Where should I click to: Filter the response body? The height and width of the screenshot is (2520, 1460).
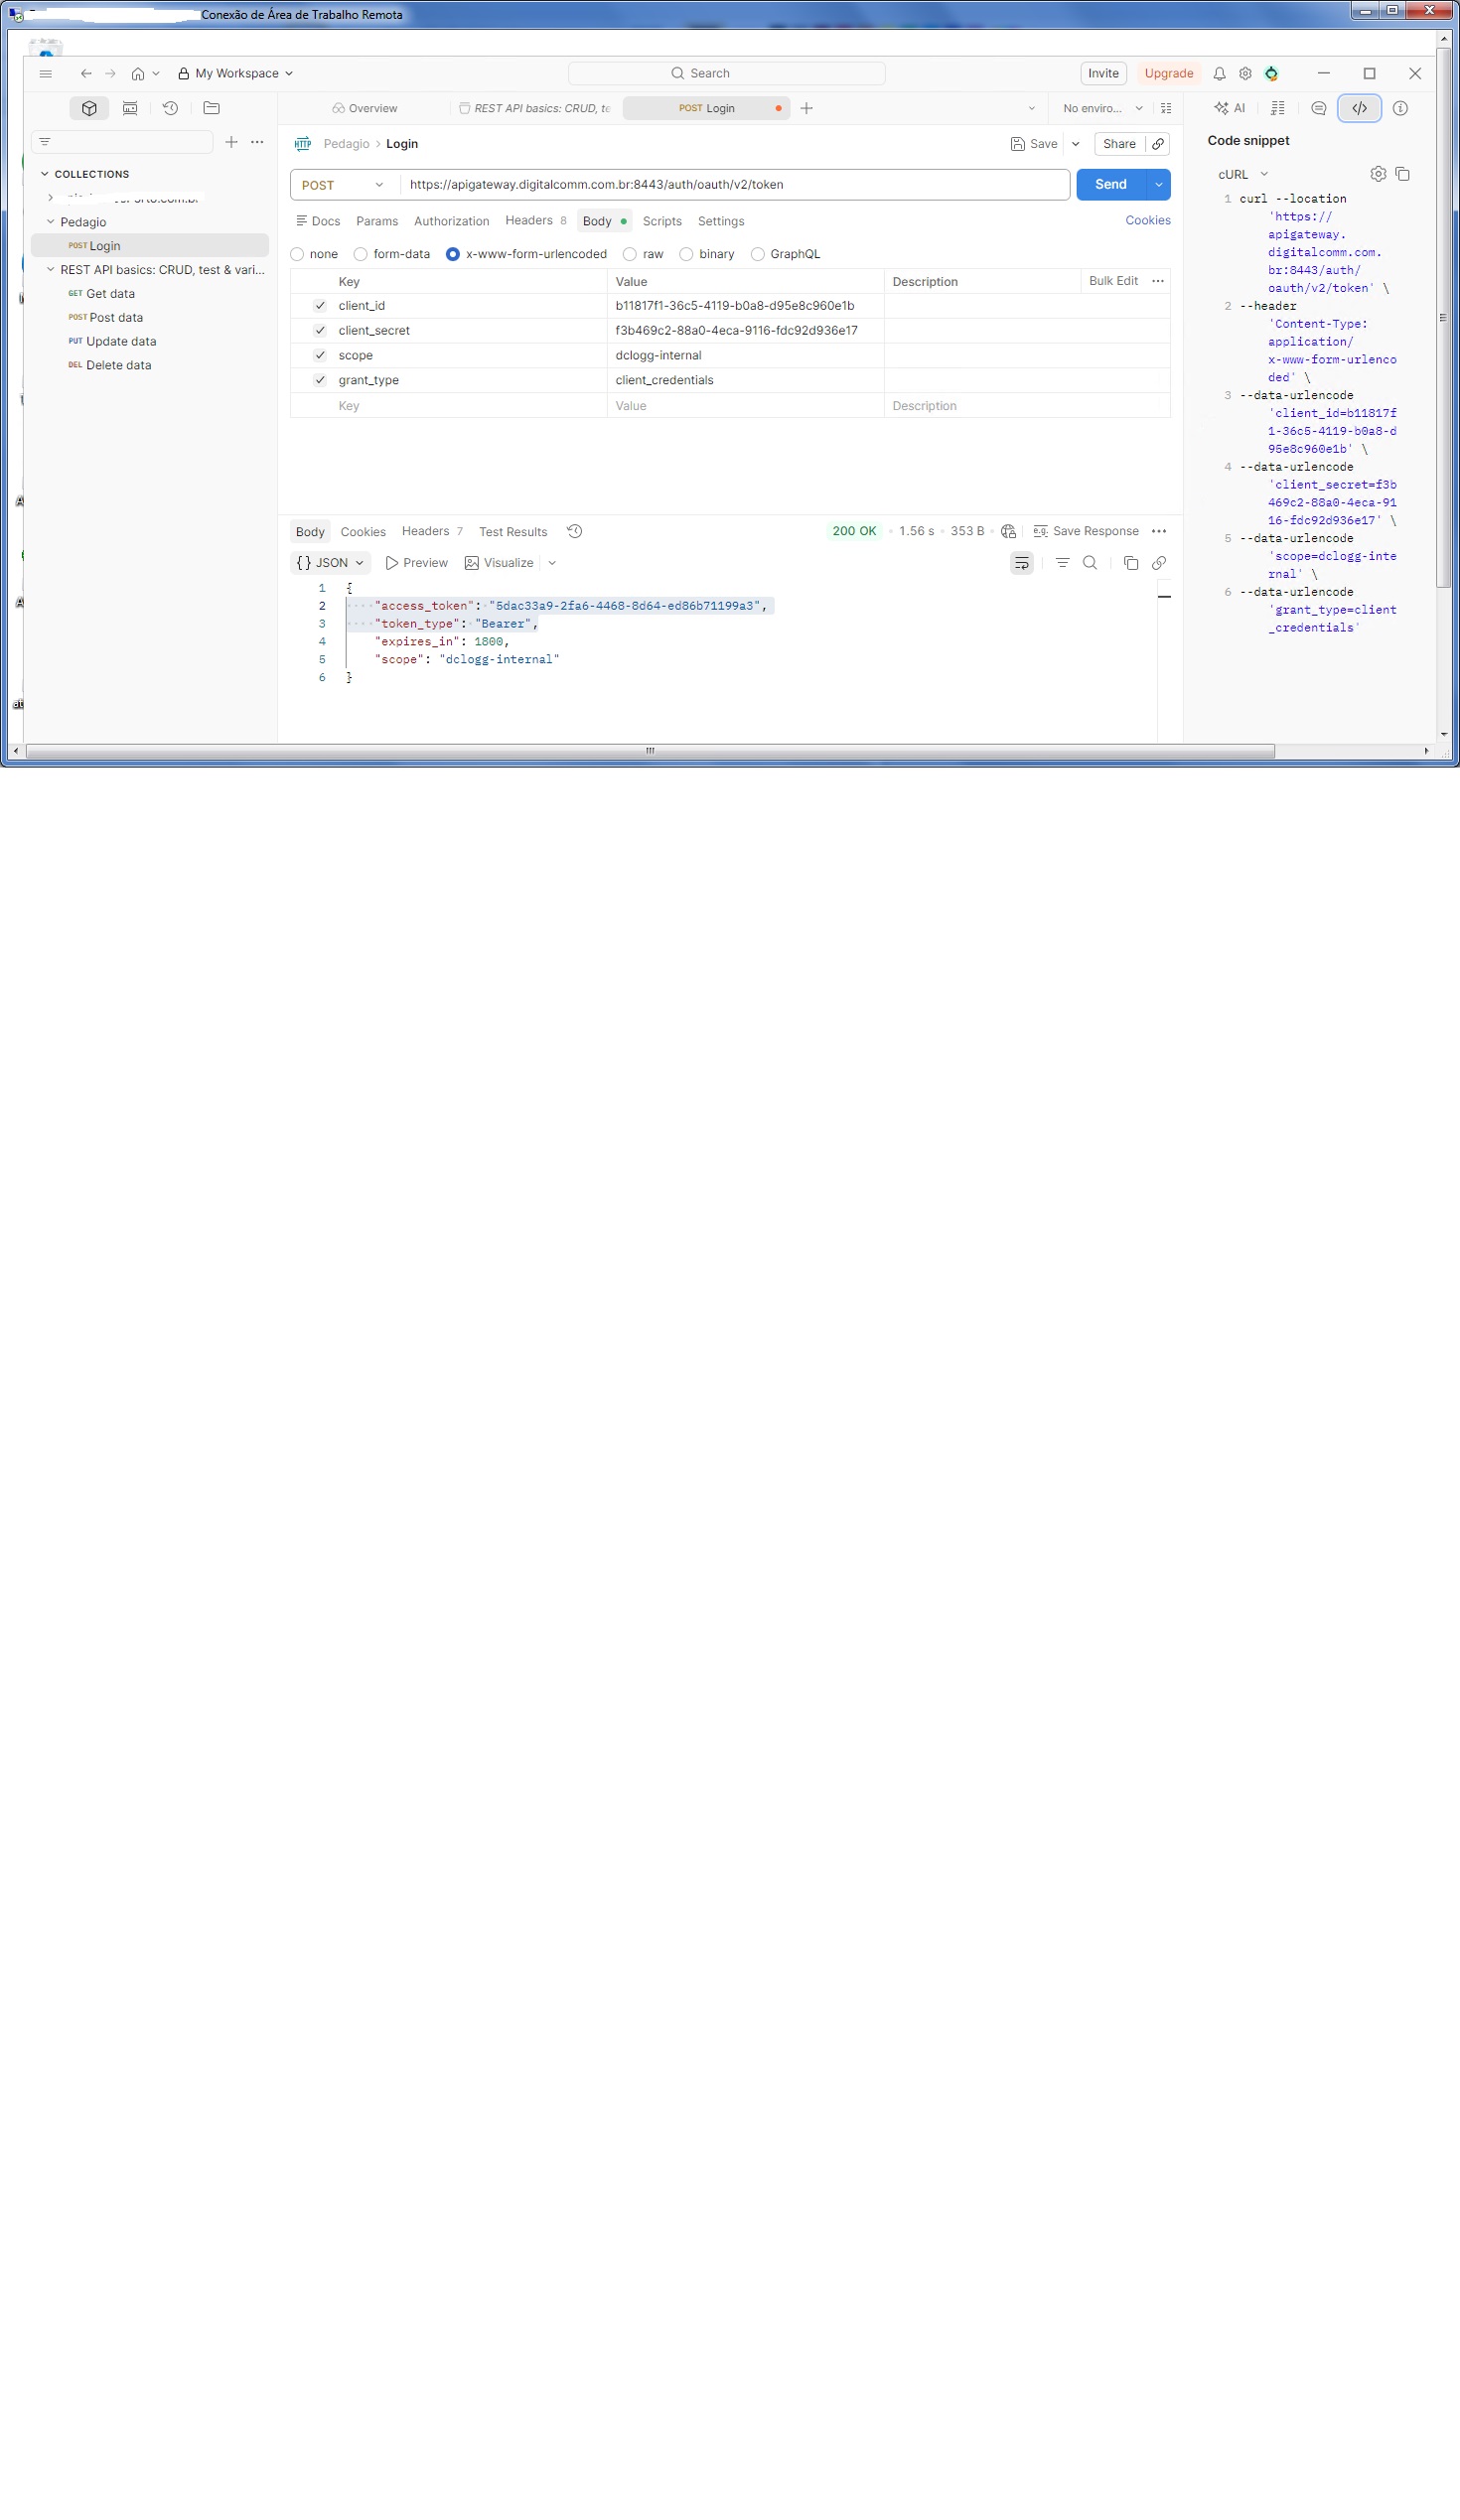point(1063,564)
